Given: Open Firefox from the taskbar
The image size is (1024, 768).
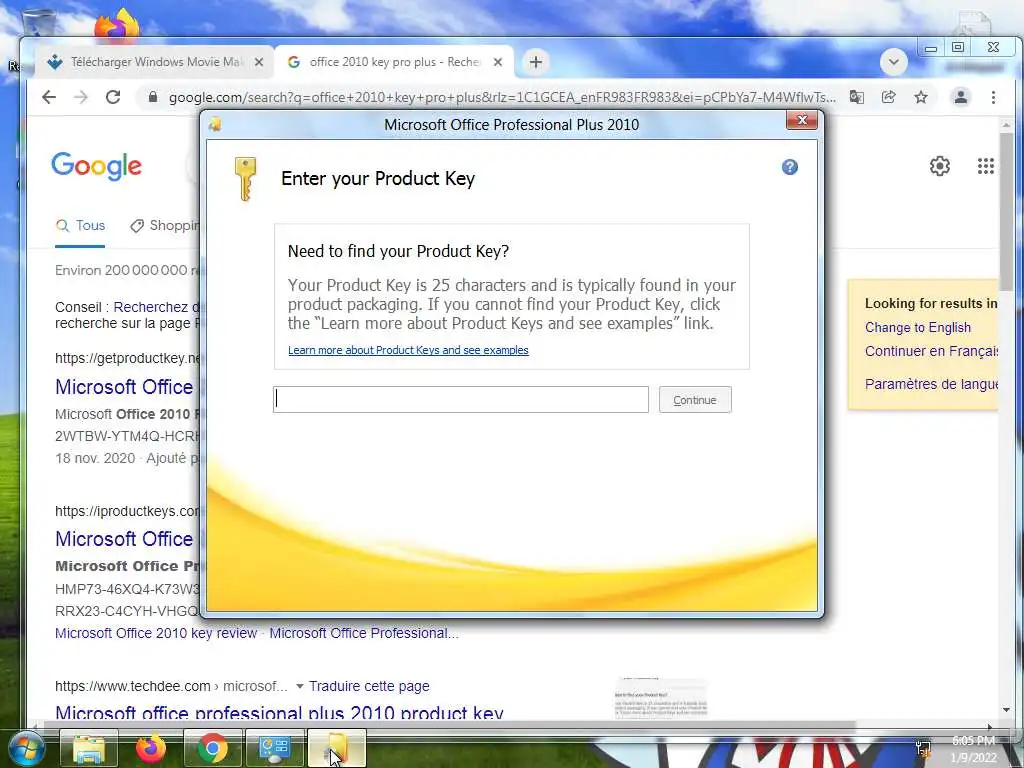Looking at the screenshot, I should 151,748.
